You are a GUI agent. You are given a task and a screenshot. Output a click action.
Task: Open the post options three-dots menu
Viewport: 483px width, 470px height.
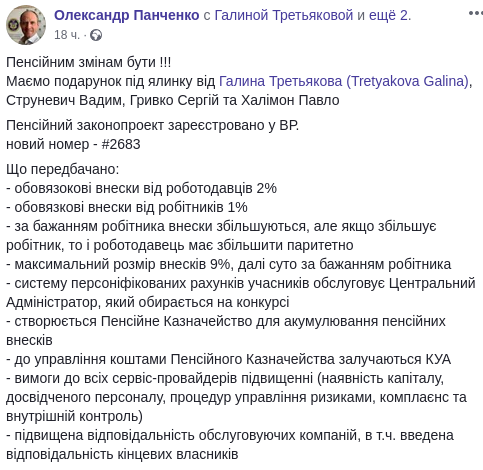[x=476, y=14]
